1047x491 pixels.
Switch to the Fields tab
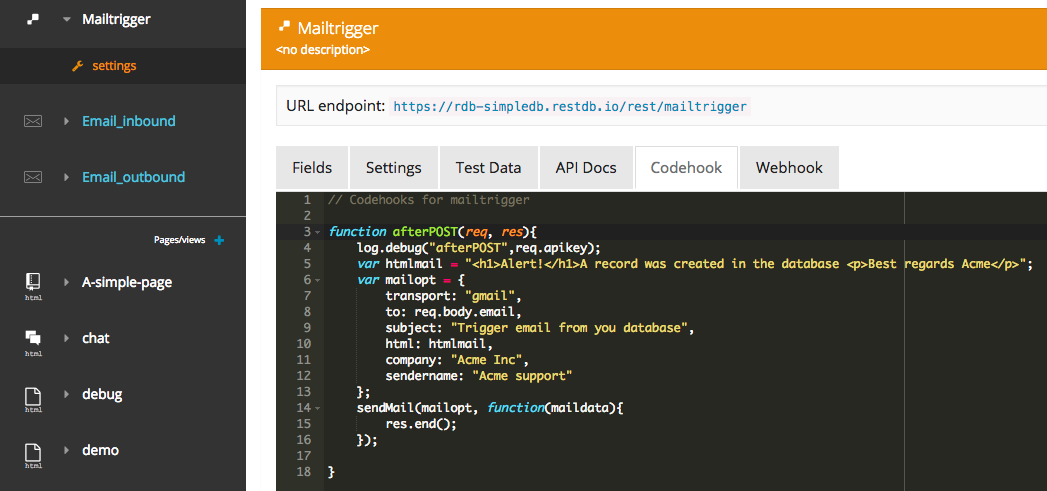(312, 168)
